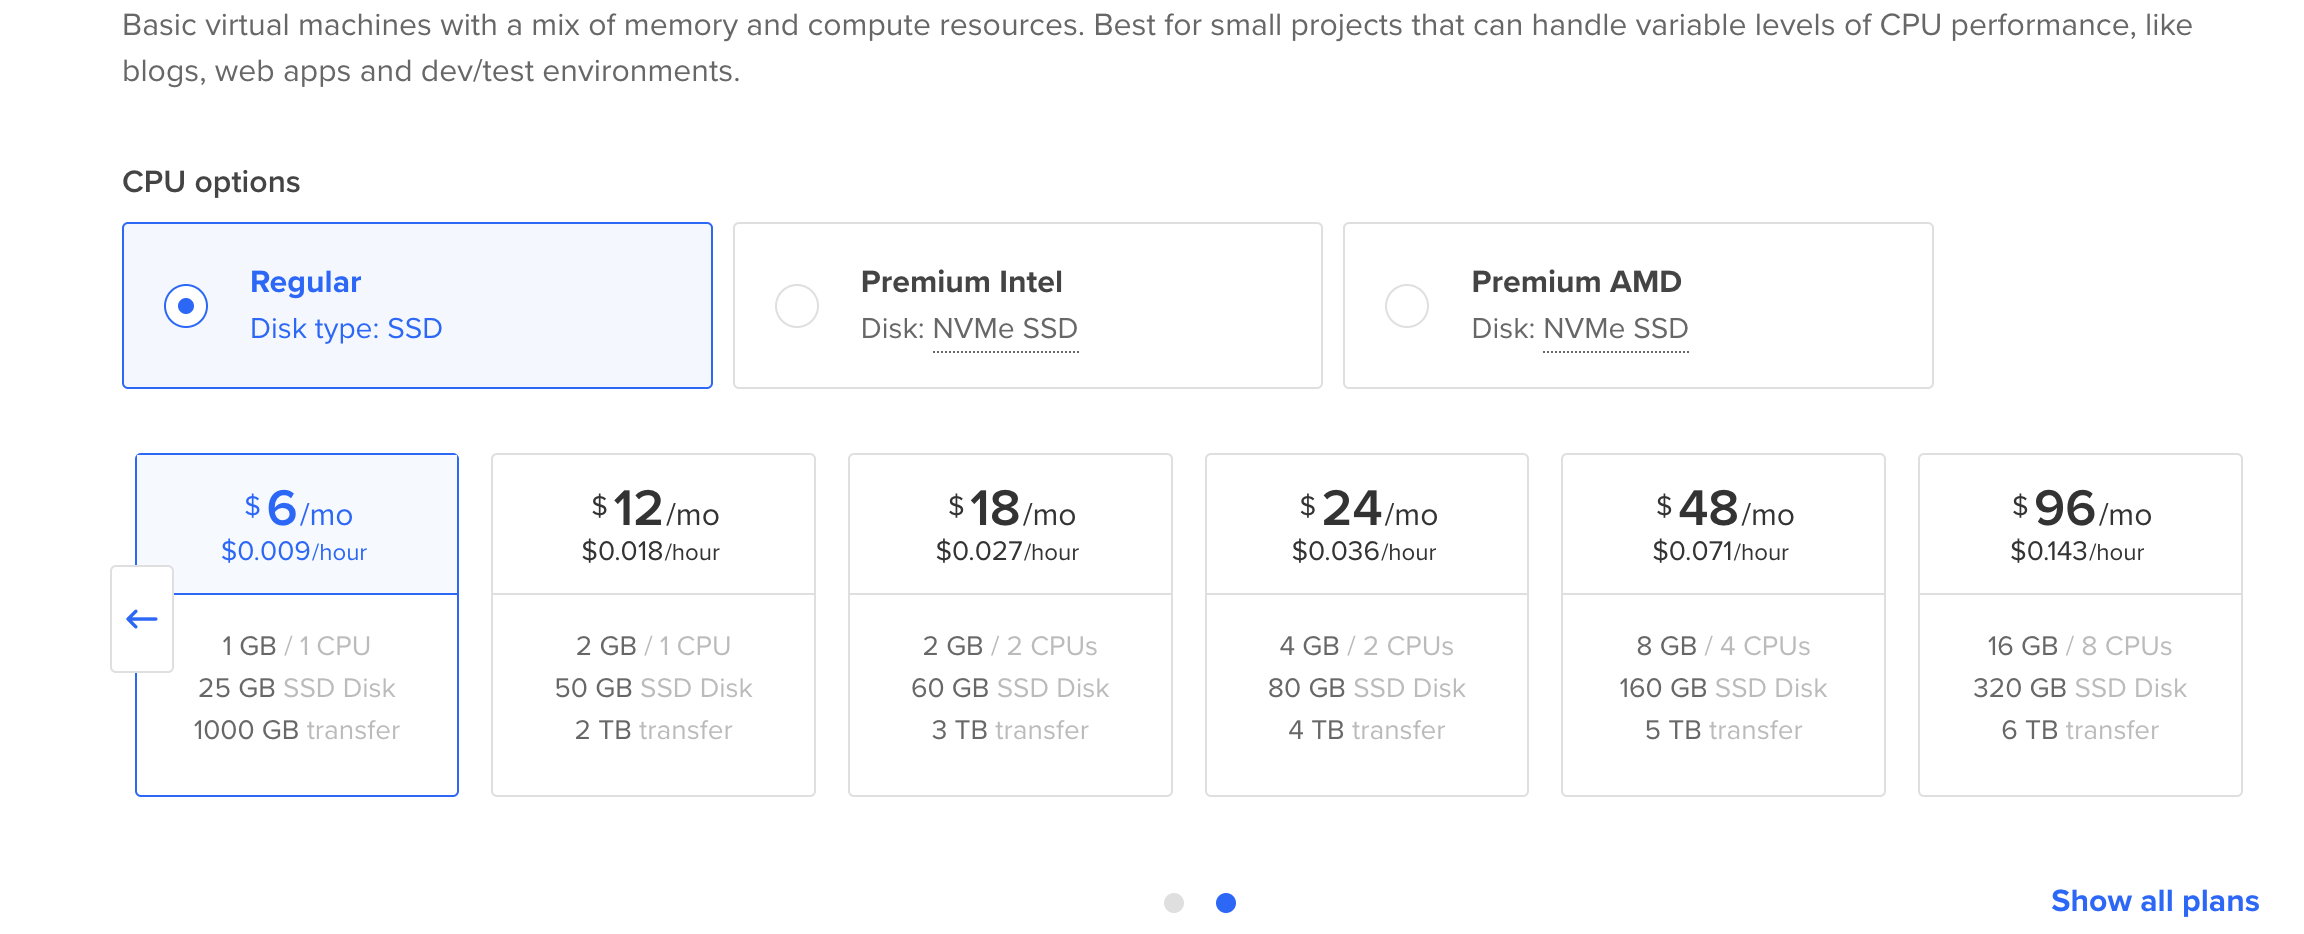Click NVMe SSD tooltip under Premium AMD
The height and width of the screenshot is (934, 2304).
1615,329
